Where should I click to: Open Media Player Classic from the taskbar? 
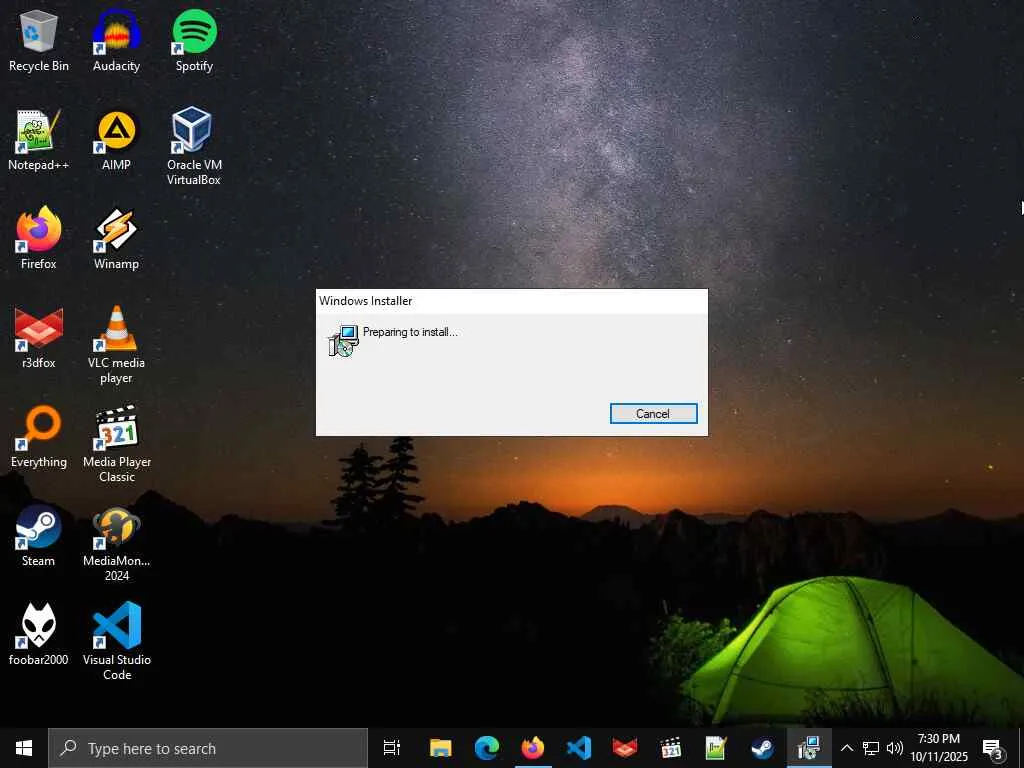pyautogui.click(x=671, y=748)
